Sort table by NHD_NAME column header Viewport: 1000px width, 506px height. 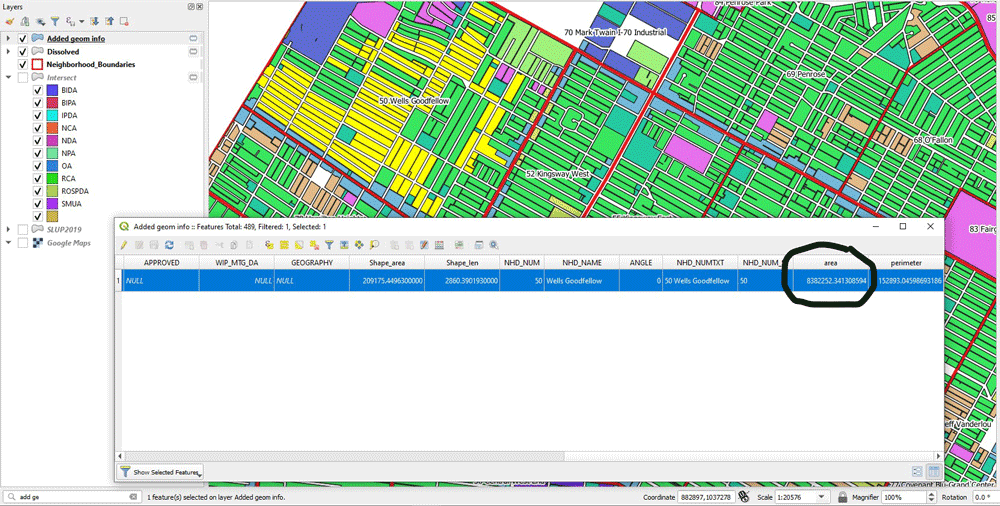tap(582, 262)
